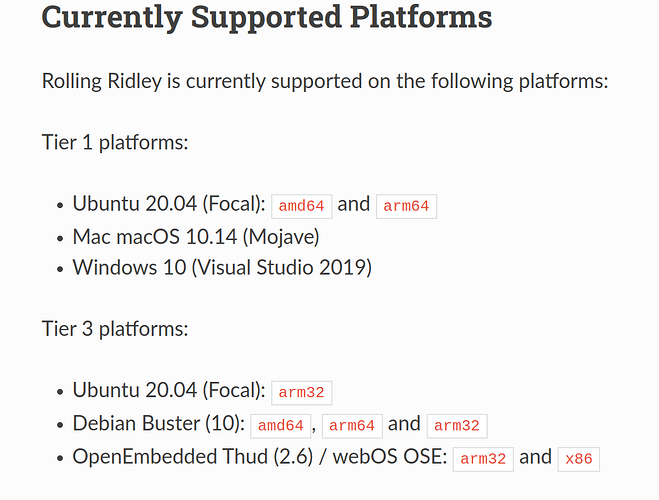659x500 pixels.
Task: Click the Tier 1 platforms label
Action: click(115, 142)
